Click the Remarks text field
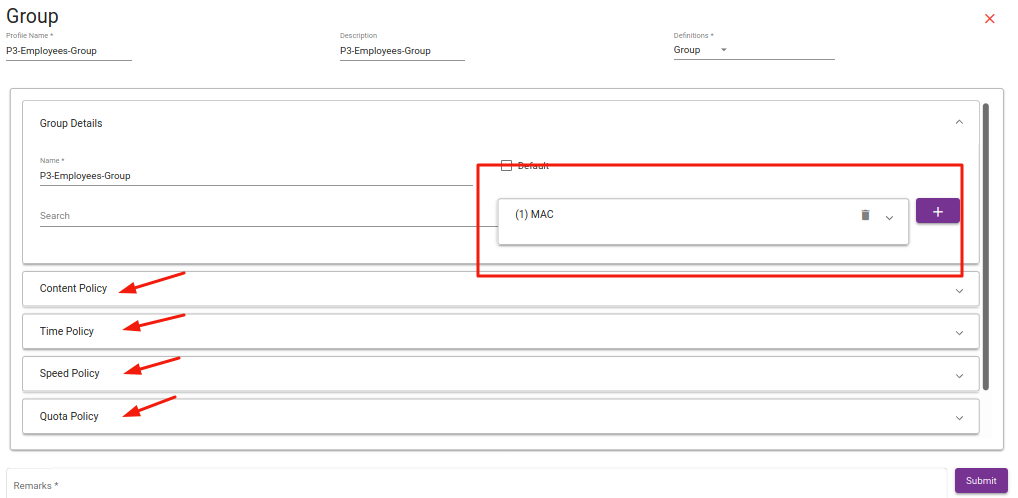1018x498 pixels. point(475,485)
